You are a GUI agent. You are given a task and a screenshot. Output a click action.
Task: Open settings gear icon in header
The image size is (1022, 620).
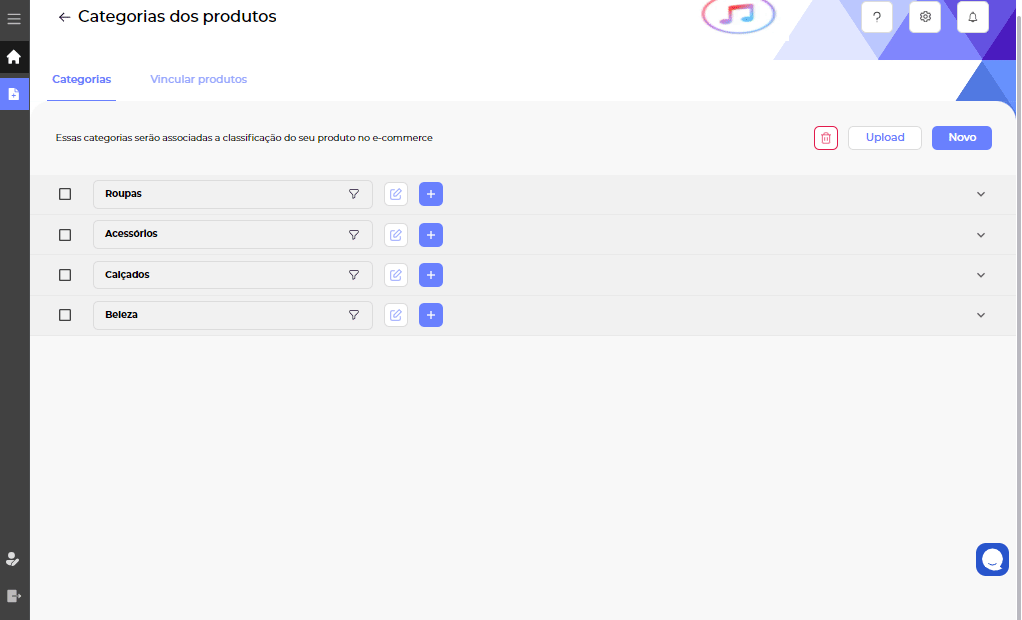click(925, 17)
